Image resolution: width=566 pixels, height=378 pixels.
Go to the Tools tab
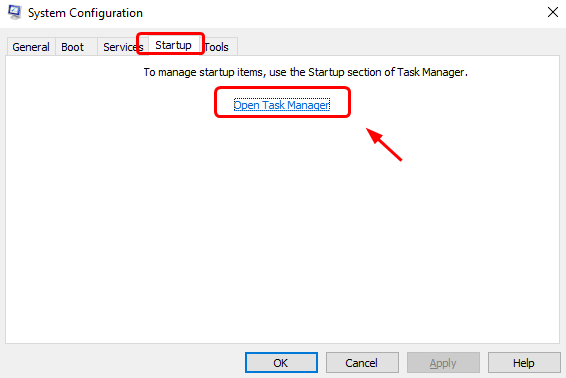(x=219, y=47)
